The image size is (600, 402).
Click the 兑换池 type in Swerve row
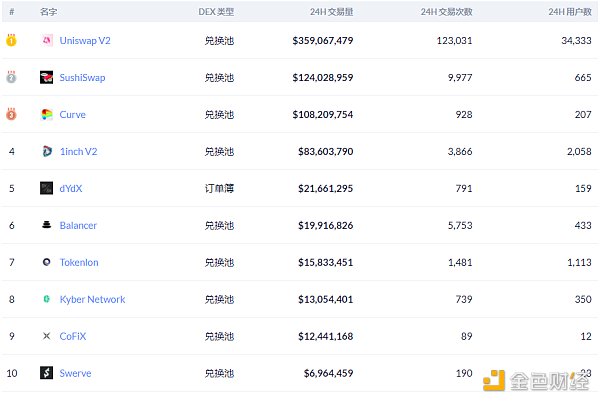point(219,373)
